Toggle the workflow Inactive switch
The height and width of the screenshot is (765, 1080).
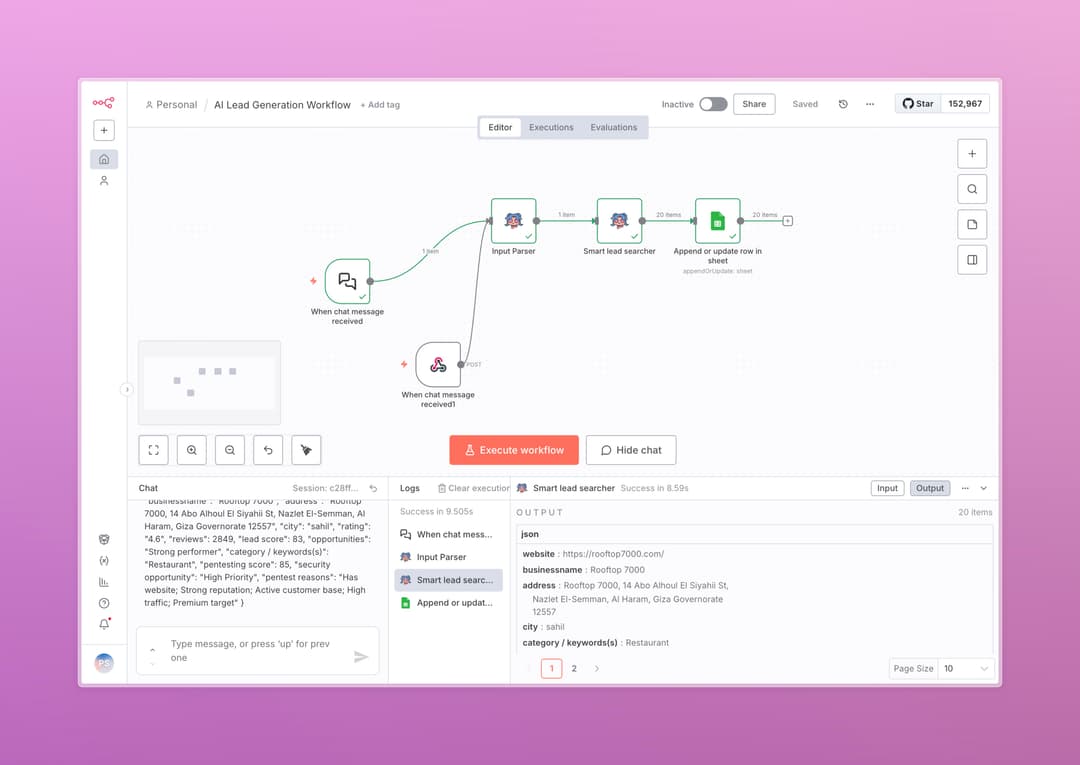712,104
